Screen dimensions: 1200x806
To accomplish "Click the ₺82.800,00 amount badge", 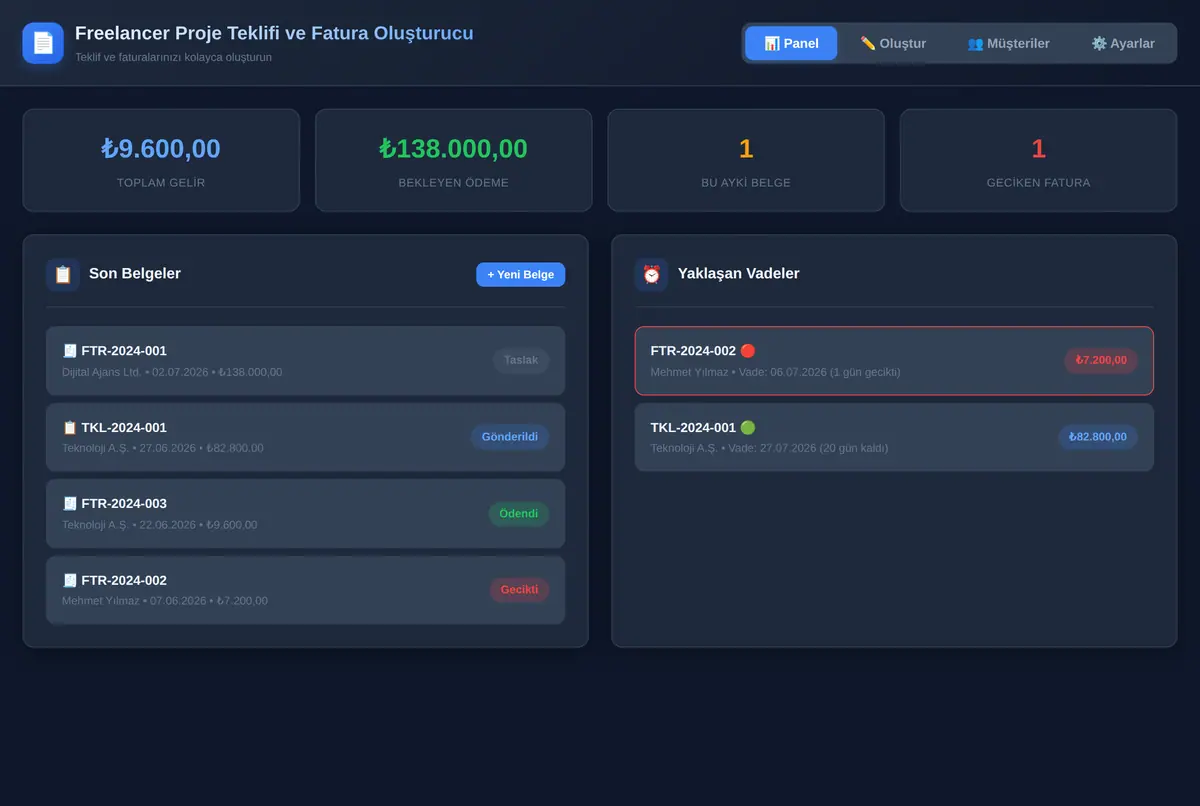I will pos(1098,437).
